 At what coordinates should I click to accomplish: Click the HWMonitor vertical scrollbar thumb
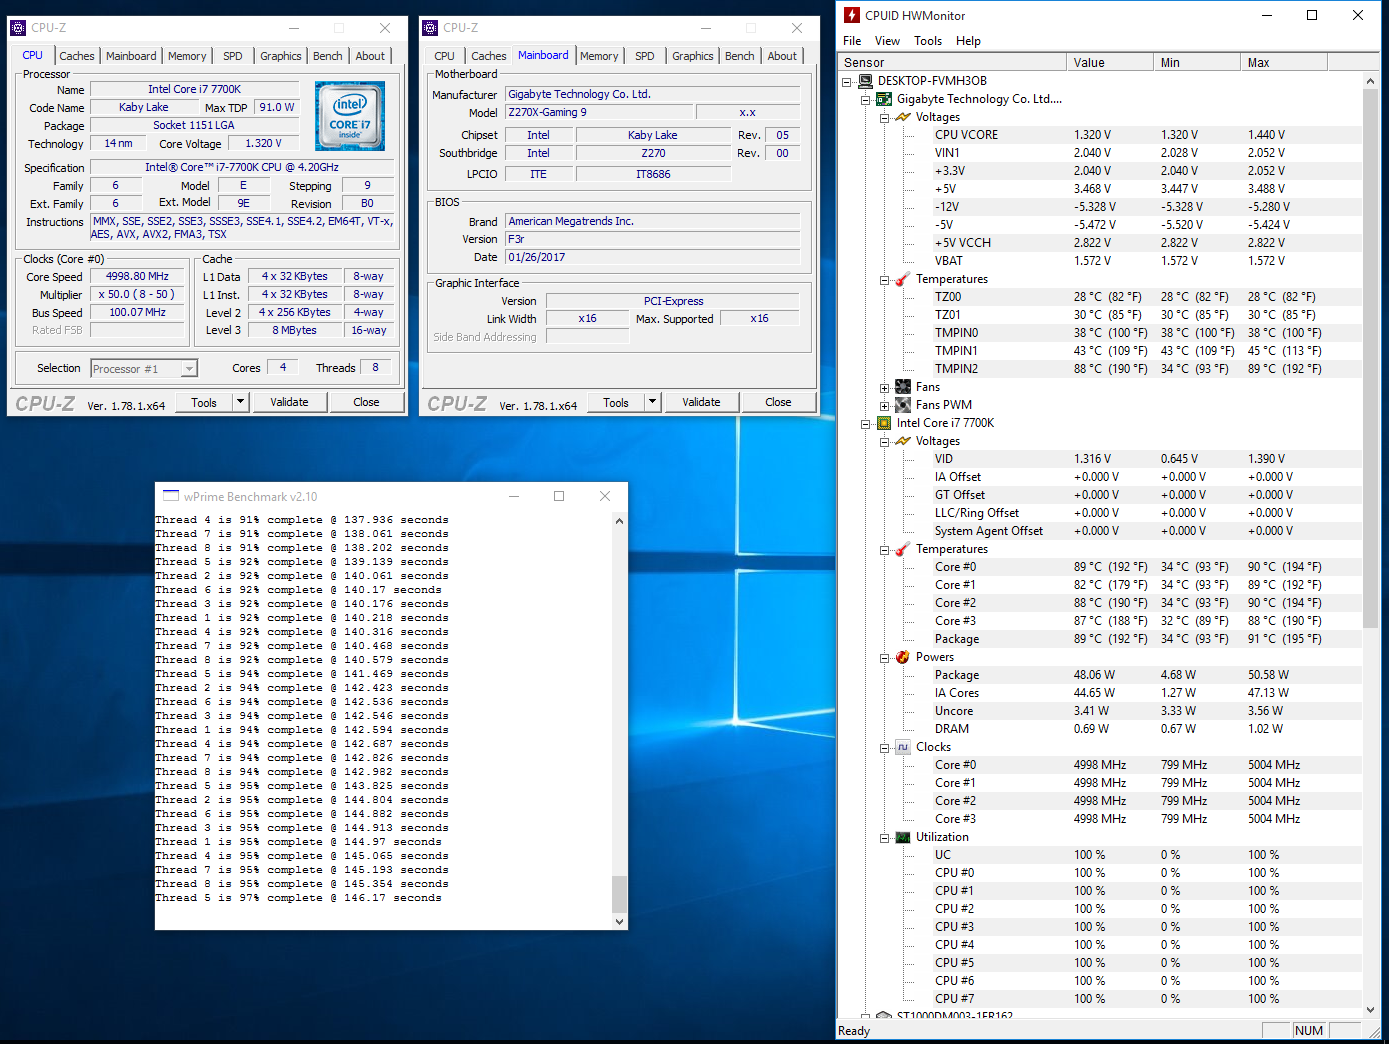1371,358
